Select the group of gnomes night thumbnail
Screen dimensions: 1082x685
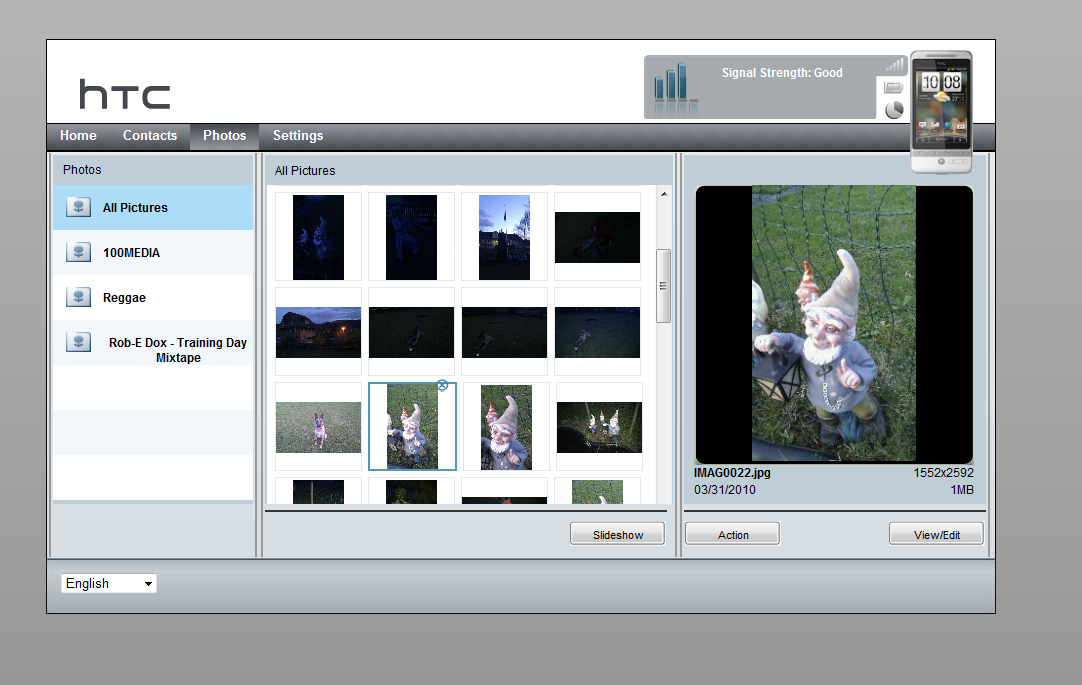(600, 428)
